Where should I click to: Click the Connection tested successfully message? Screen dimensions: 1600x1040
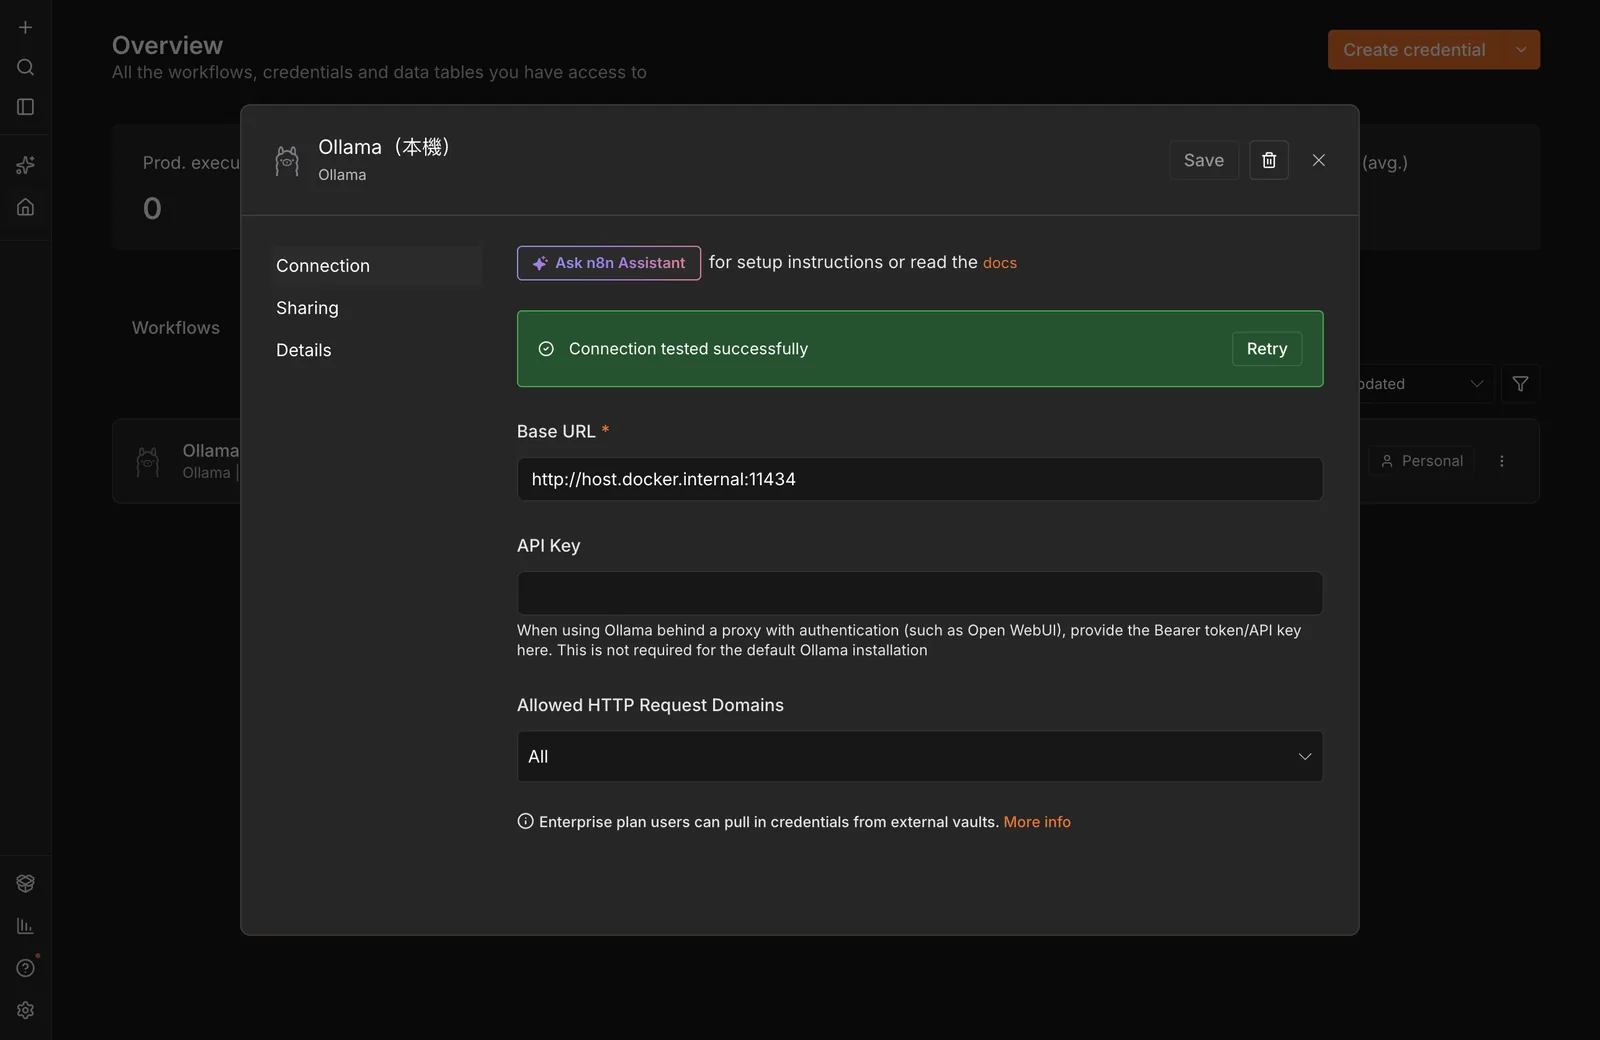pyautogui.click(x=688, y=349)
